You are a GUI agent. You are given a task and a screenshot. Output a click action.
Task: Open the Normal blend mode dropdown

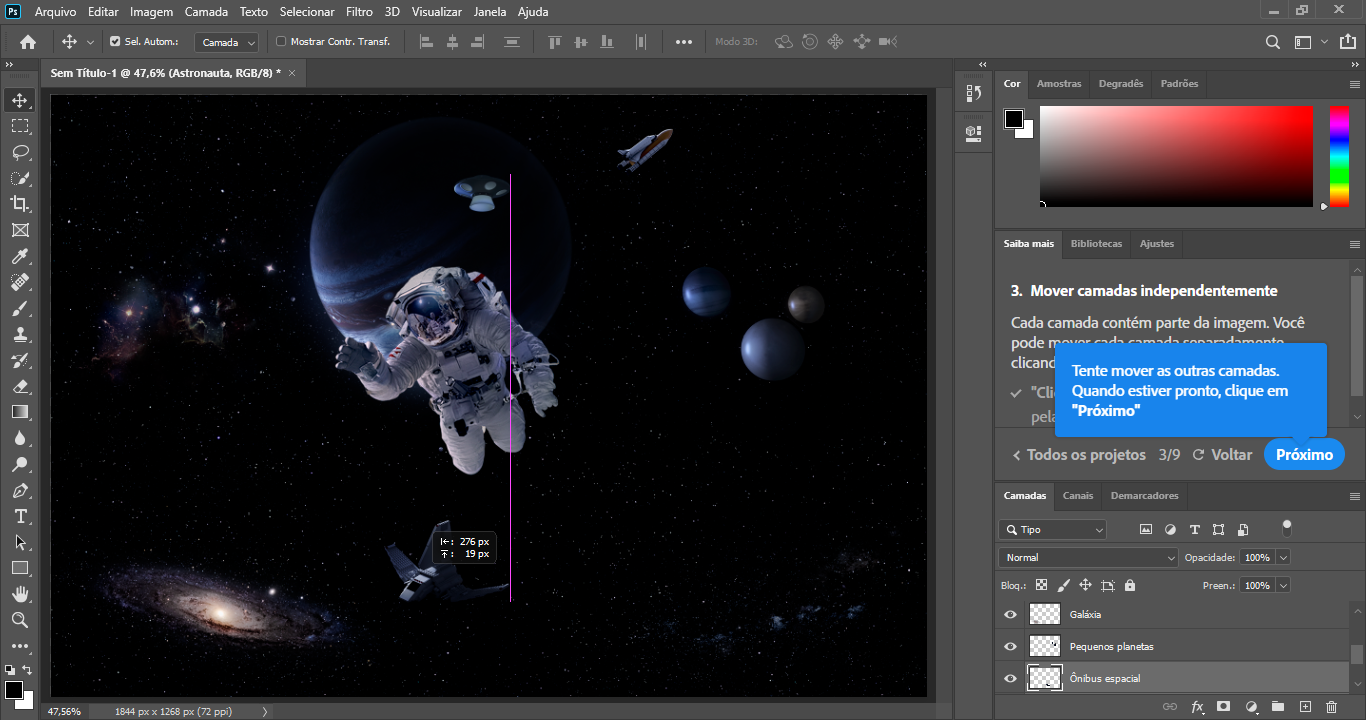pos(1088,557)
